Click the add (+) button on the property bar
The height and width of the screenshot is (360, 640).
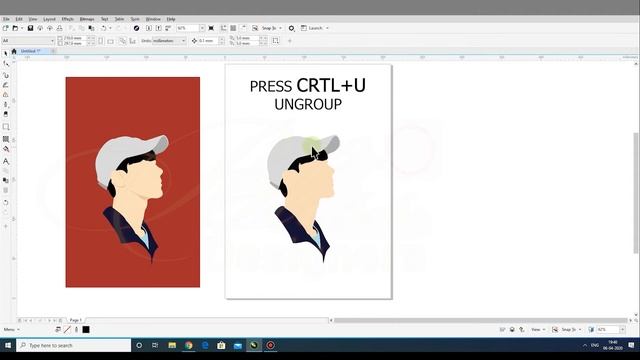[x=290, y=41]
